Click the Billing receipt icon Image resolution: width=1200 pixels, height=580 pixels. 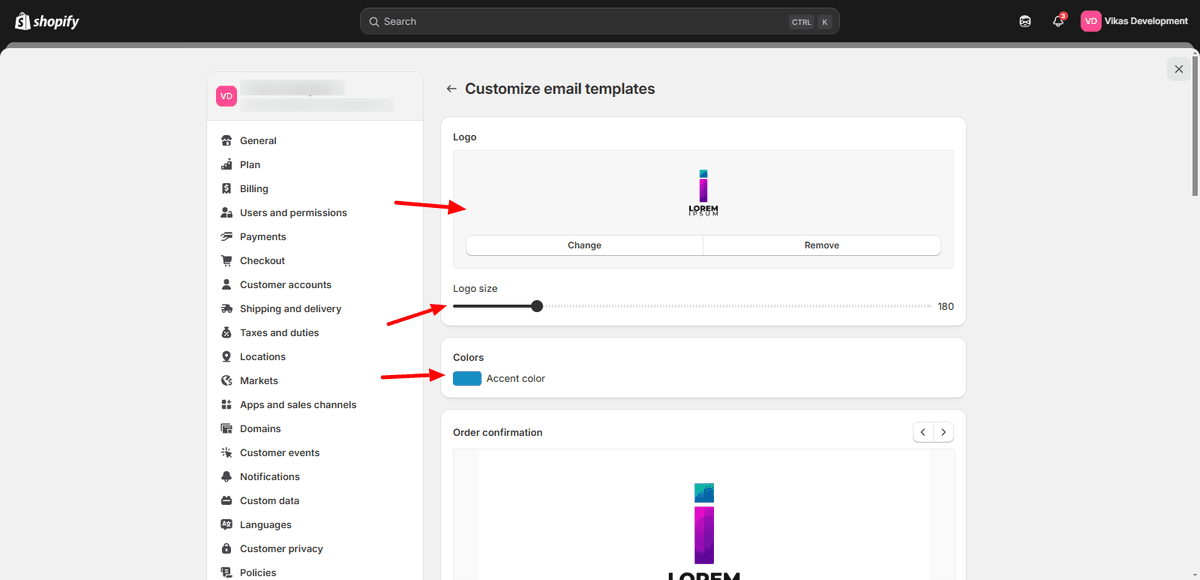(x=227, y=189)
